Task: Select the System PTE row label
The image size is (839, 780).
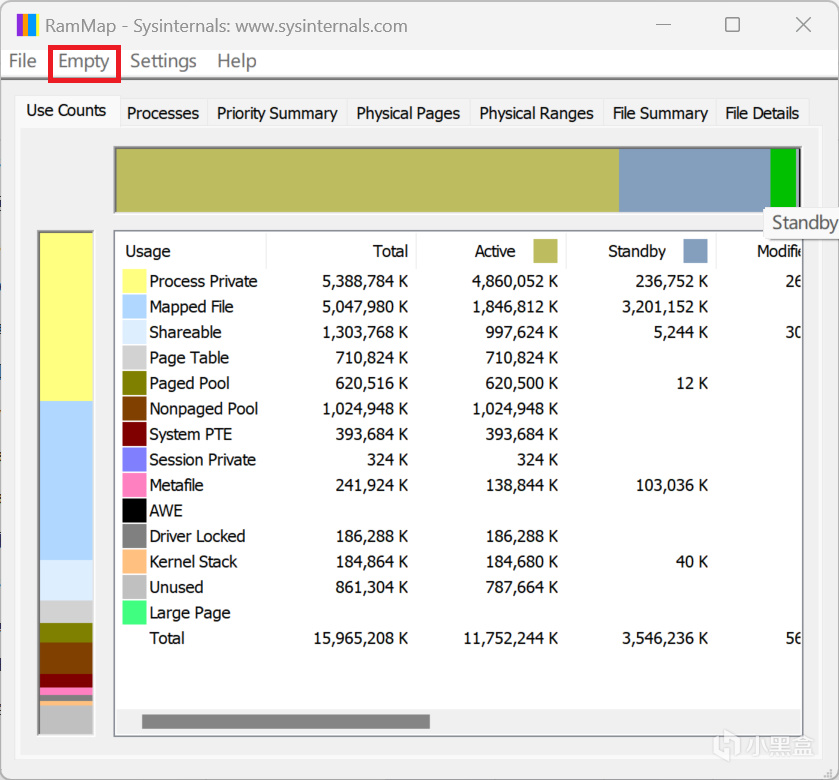Action: 190,434
